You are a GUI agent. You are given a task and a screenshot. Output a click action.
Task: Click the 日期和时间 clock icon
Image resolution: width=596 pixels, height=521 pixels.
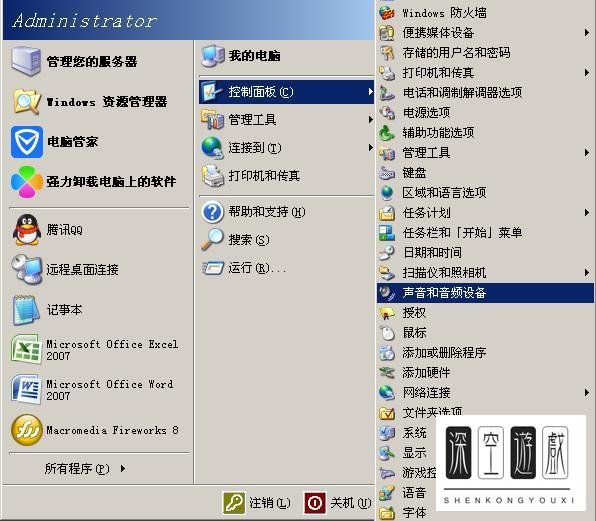click(x=387, y=253)
